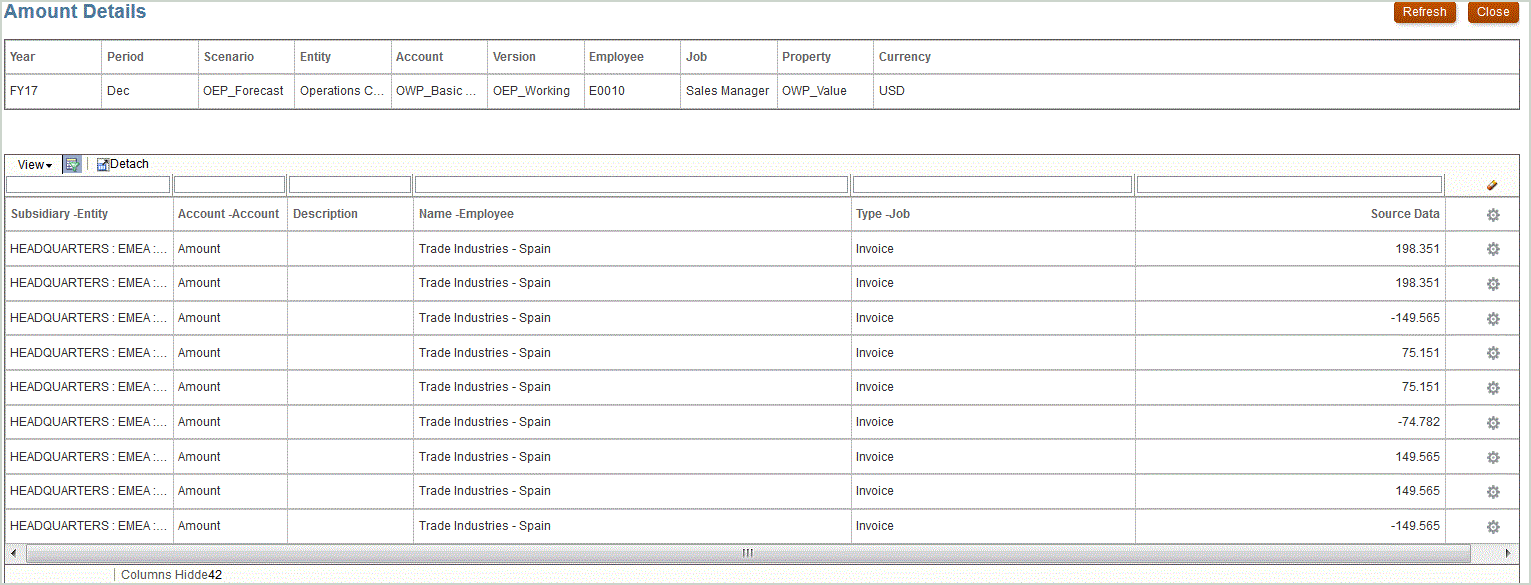The width and height of the screenshot is (1531, 585).
Task: Click the Close button
Action: click(1493, 12)
